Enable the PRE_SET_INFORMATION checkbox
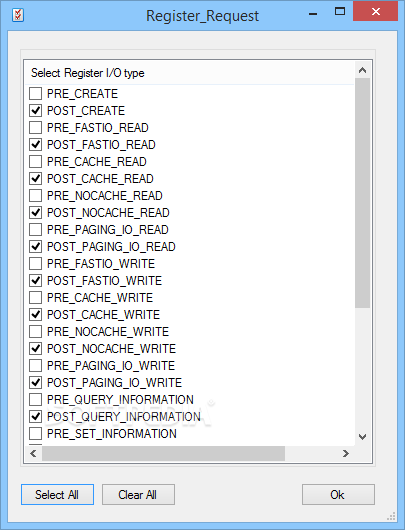This screenshot has width=405, height=530. click(35, 433)
